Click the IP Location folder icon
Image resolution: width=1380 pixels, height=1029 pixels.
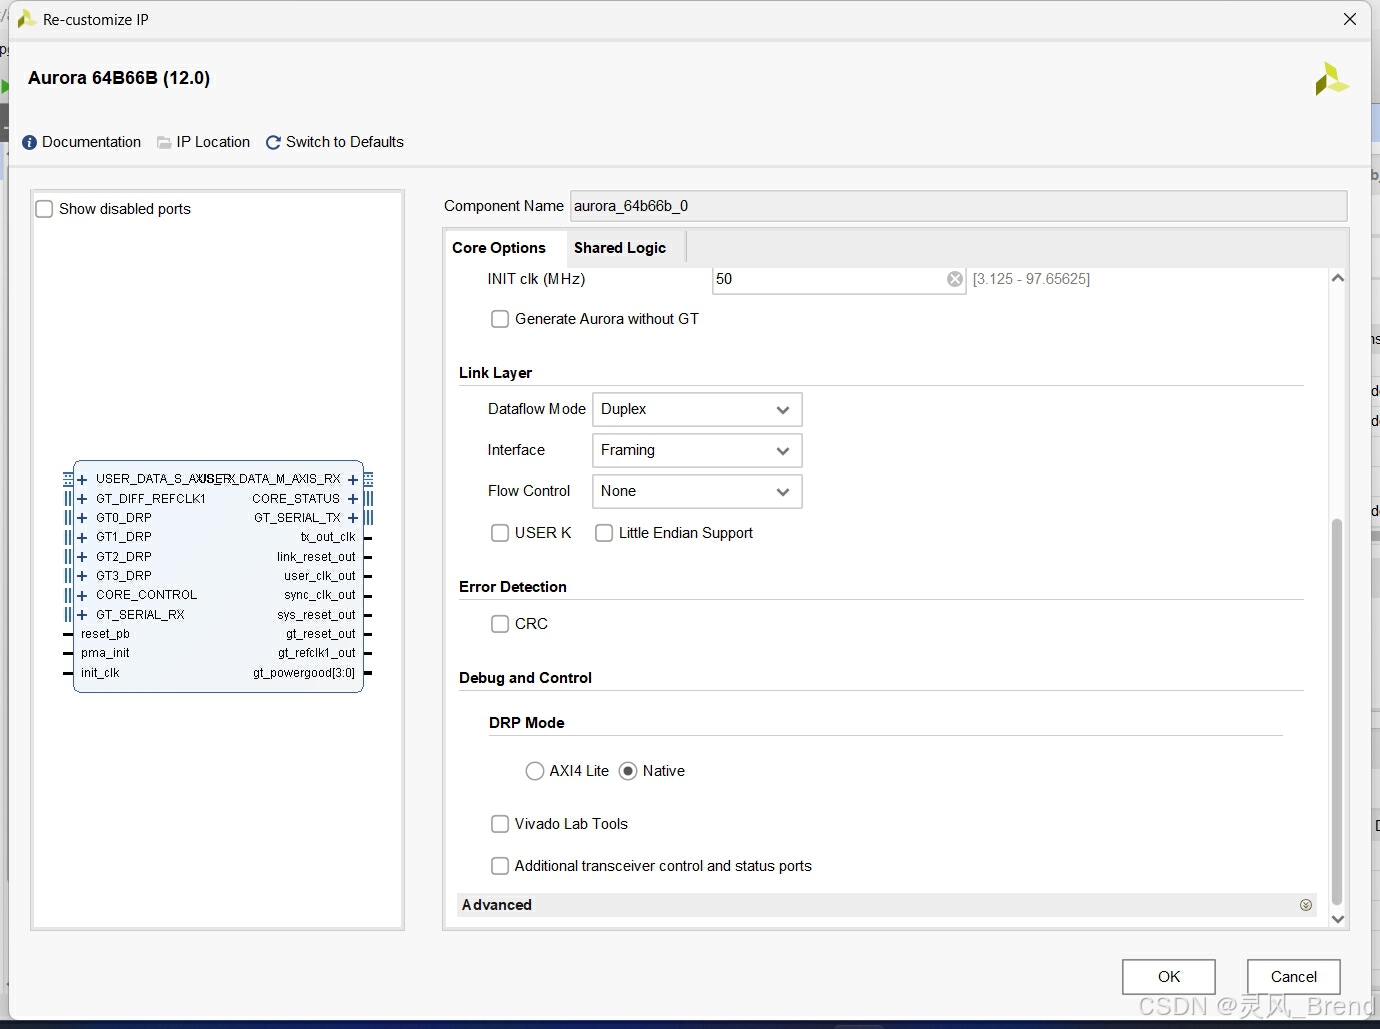pos(164,143)
